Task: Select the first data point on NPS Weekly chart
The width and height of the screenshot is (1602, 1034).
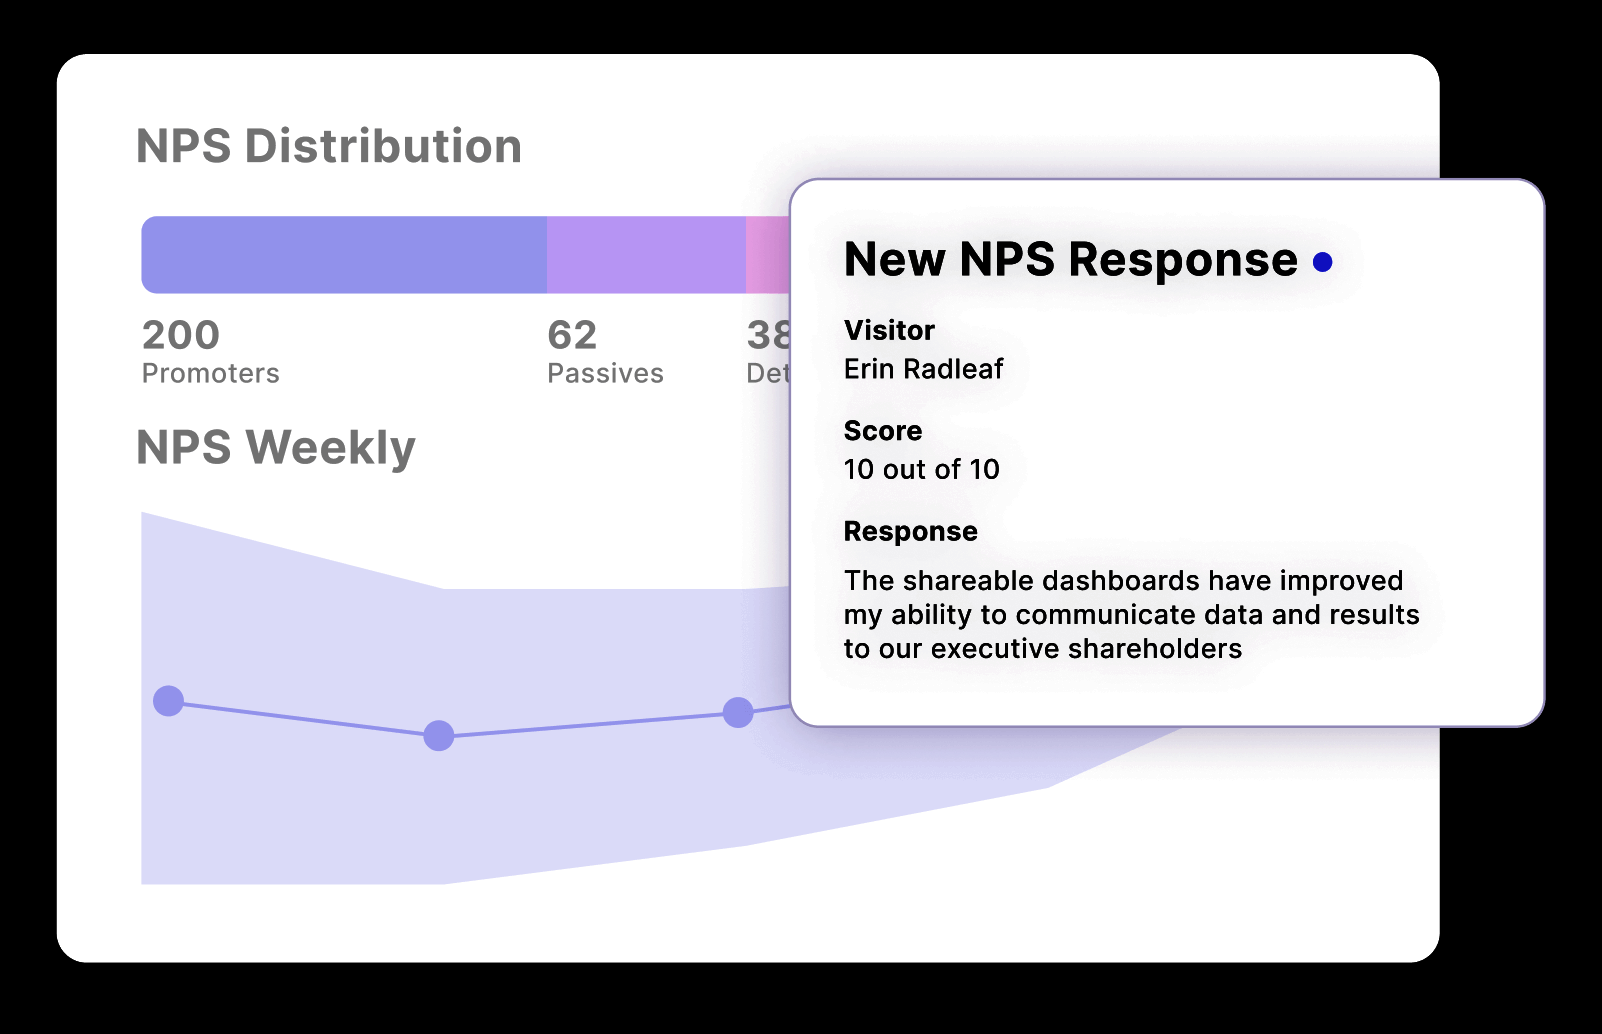Action: click(x=168, y=701)
